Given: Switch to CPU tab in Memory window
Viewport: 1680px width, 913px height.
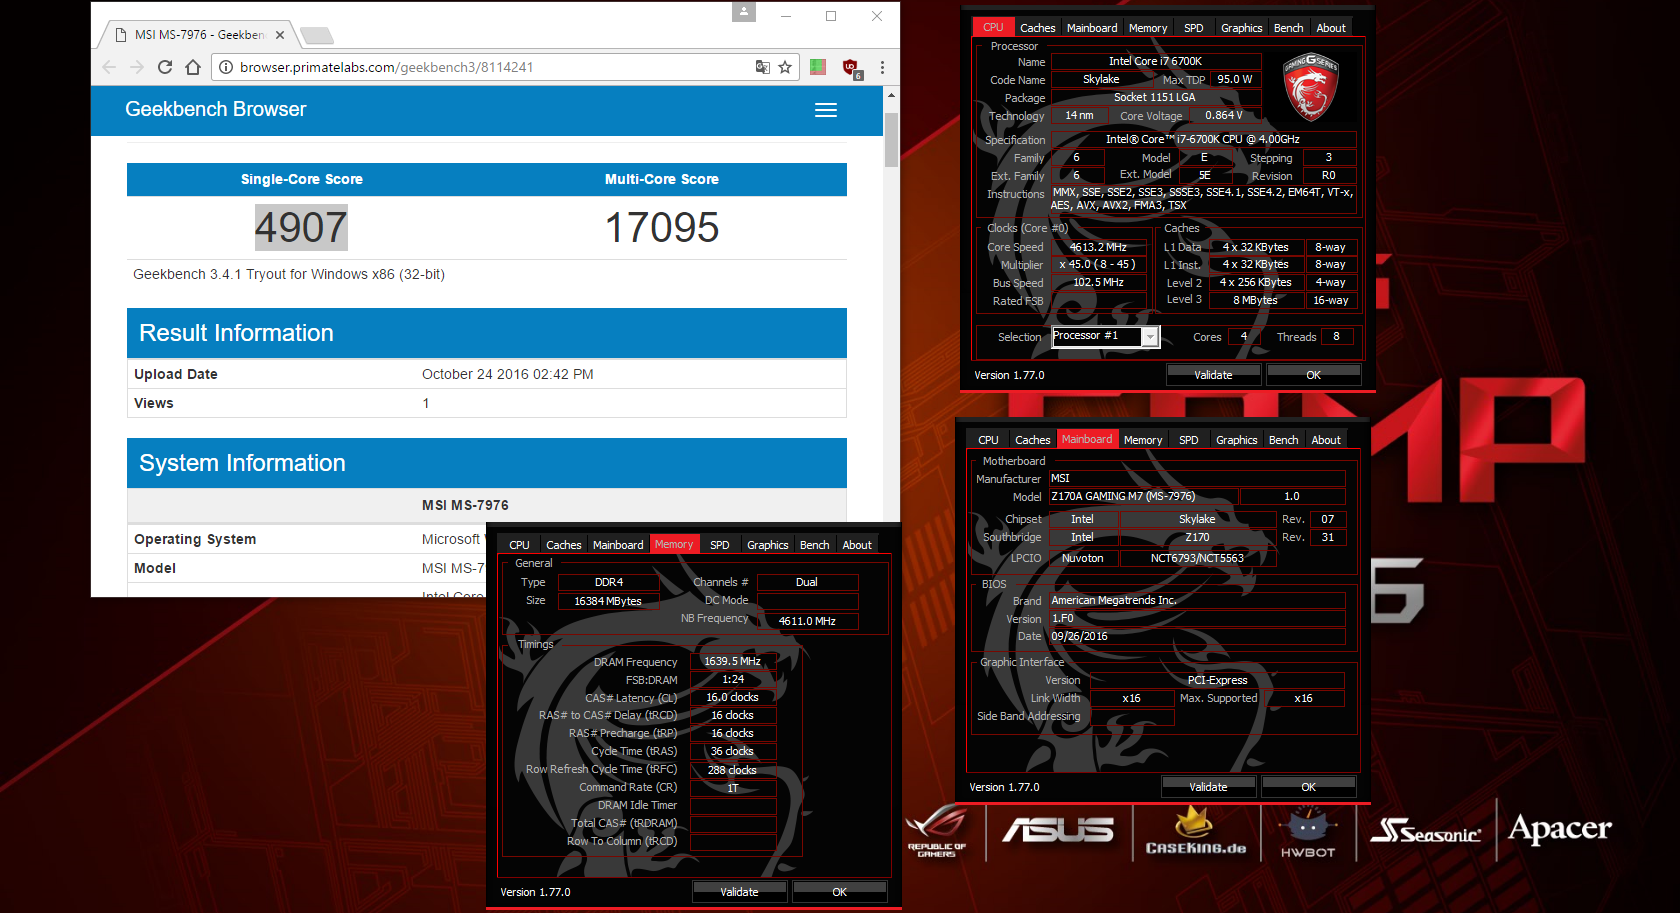Looking at the screenshot, I should (x=519, y=545).
